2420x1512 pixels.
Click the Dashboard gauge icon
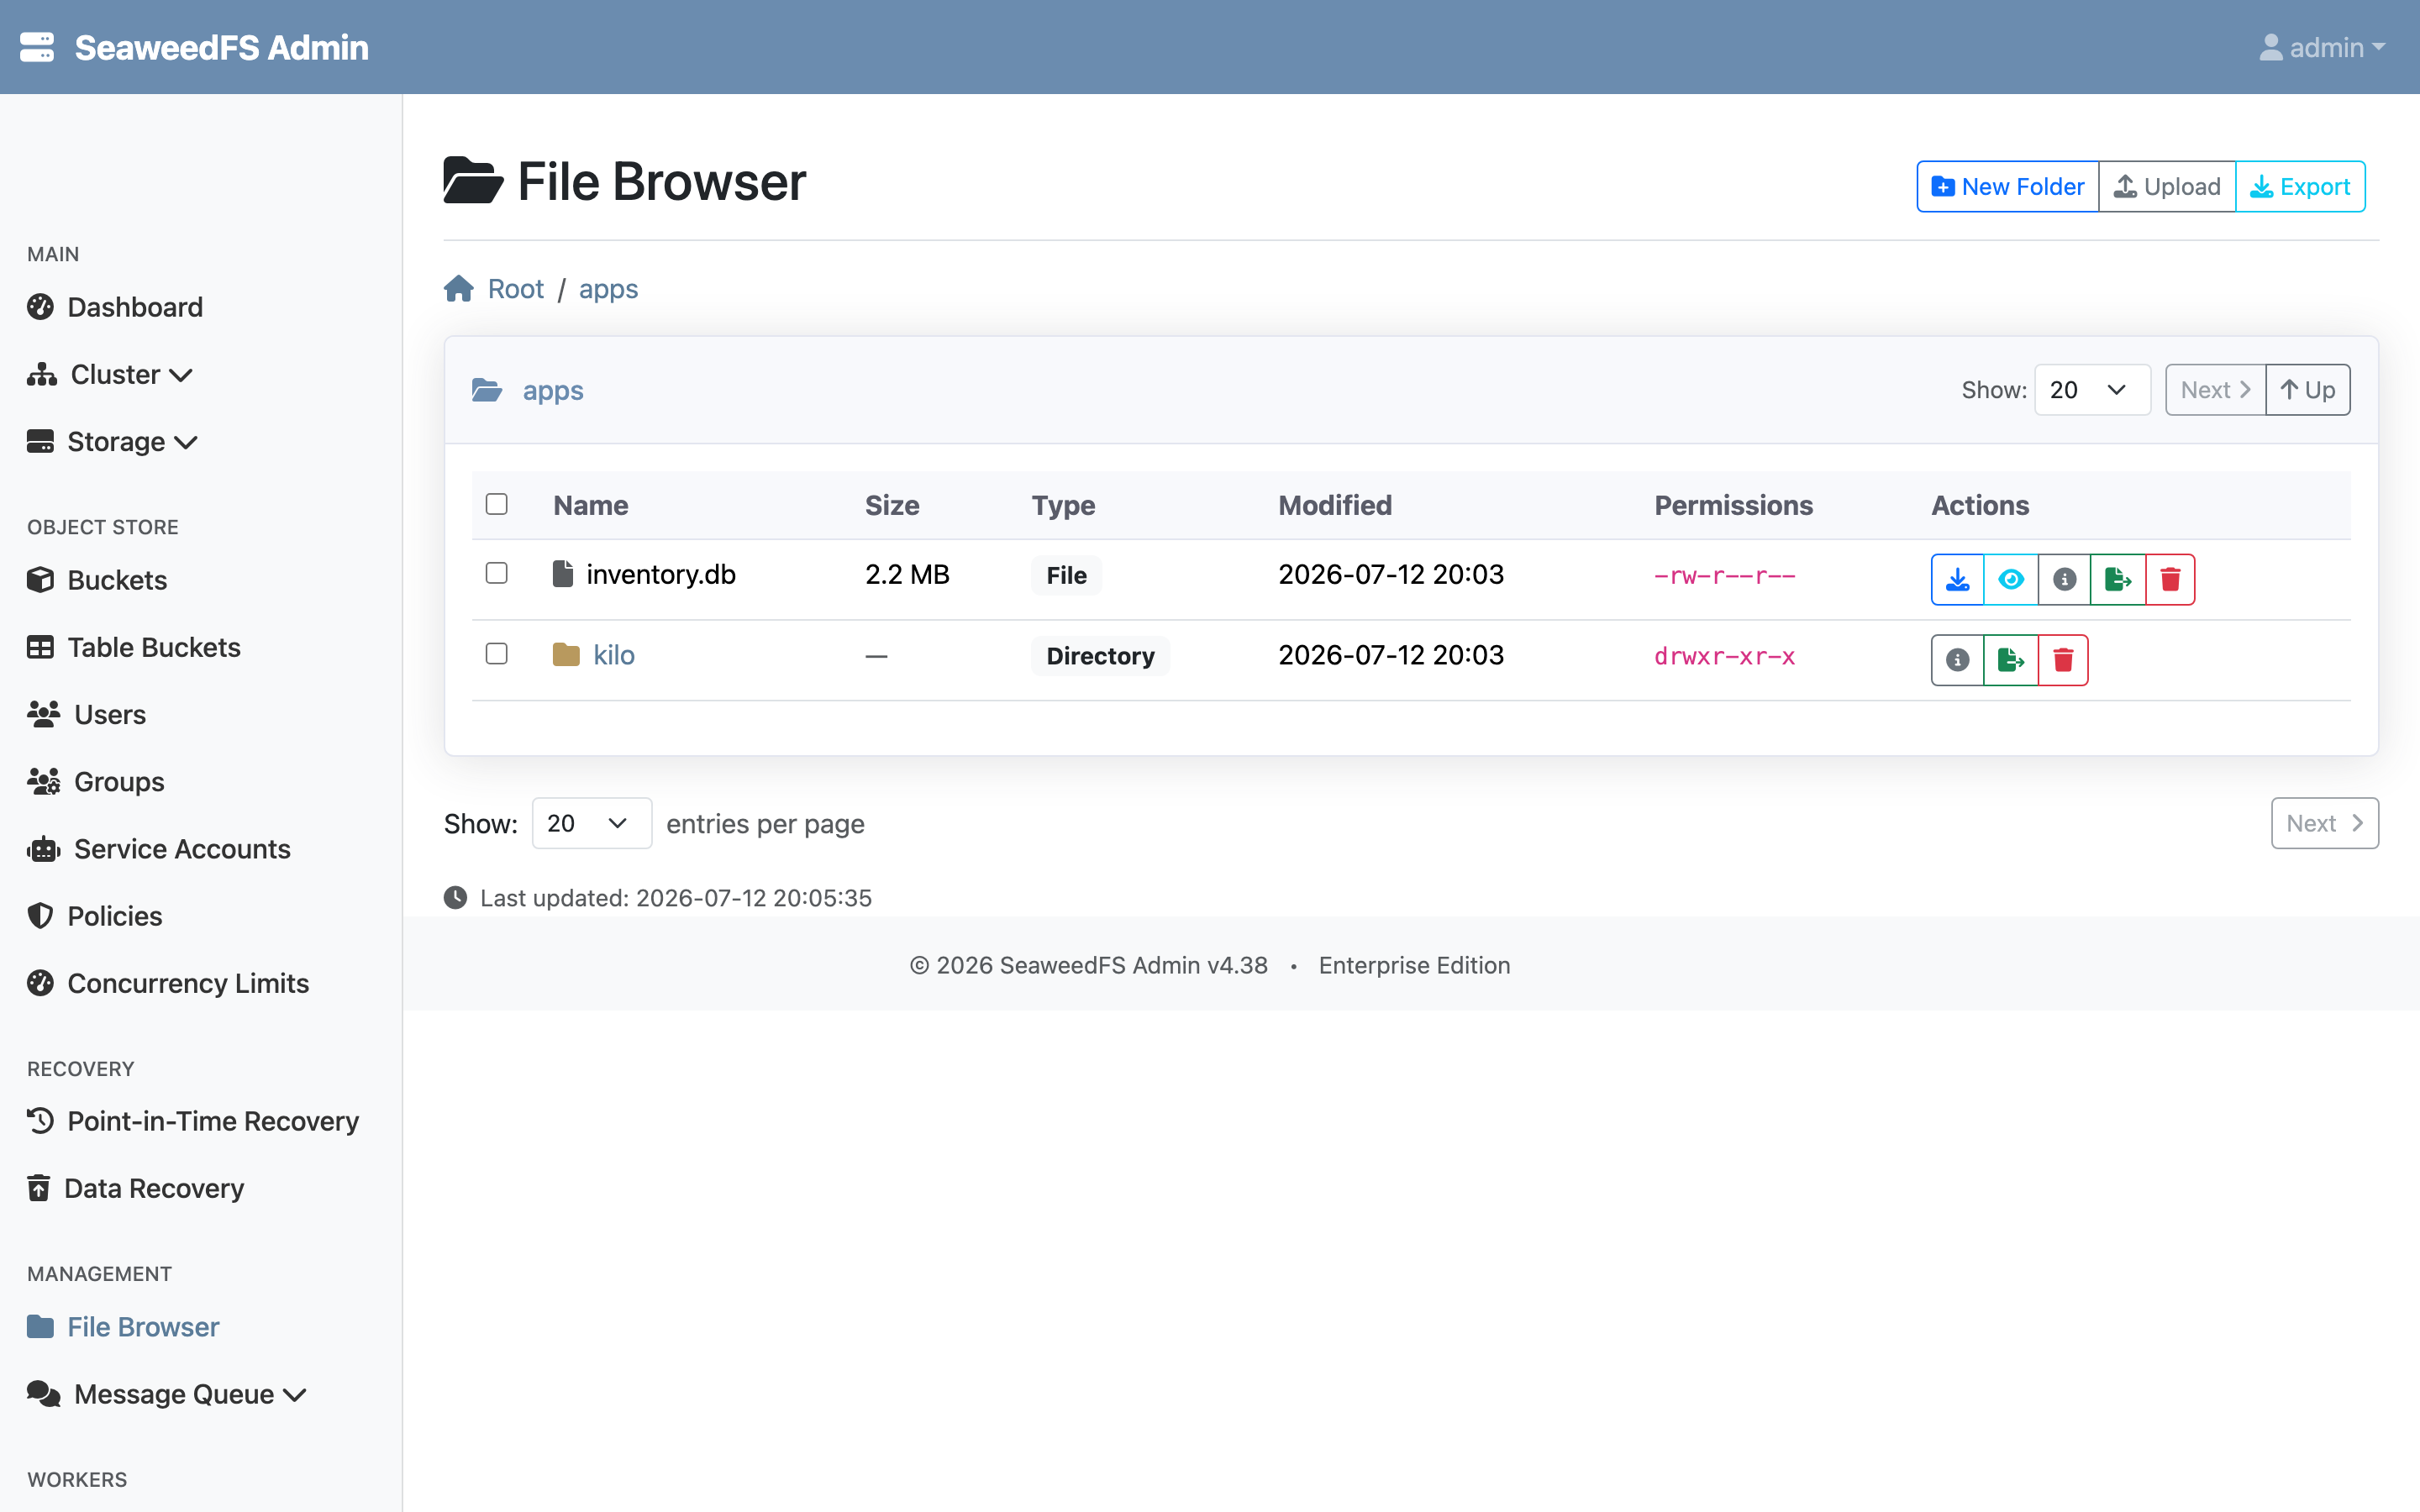click(x=40, y=307)
